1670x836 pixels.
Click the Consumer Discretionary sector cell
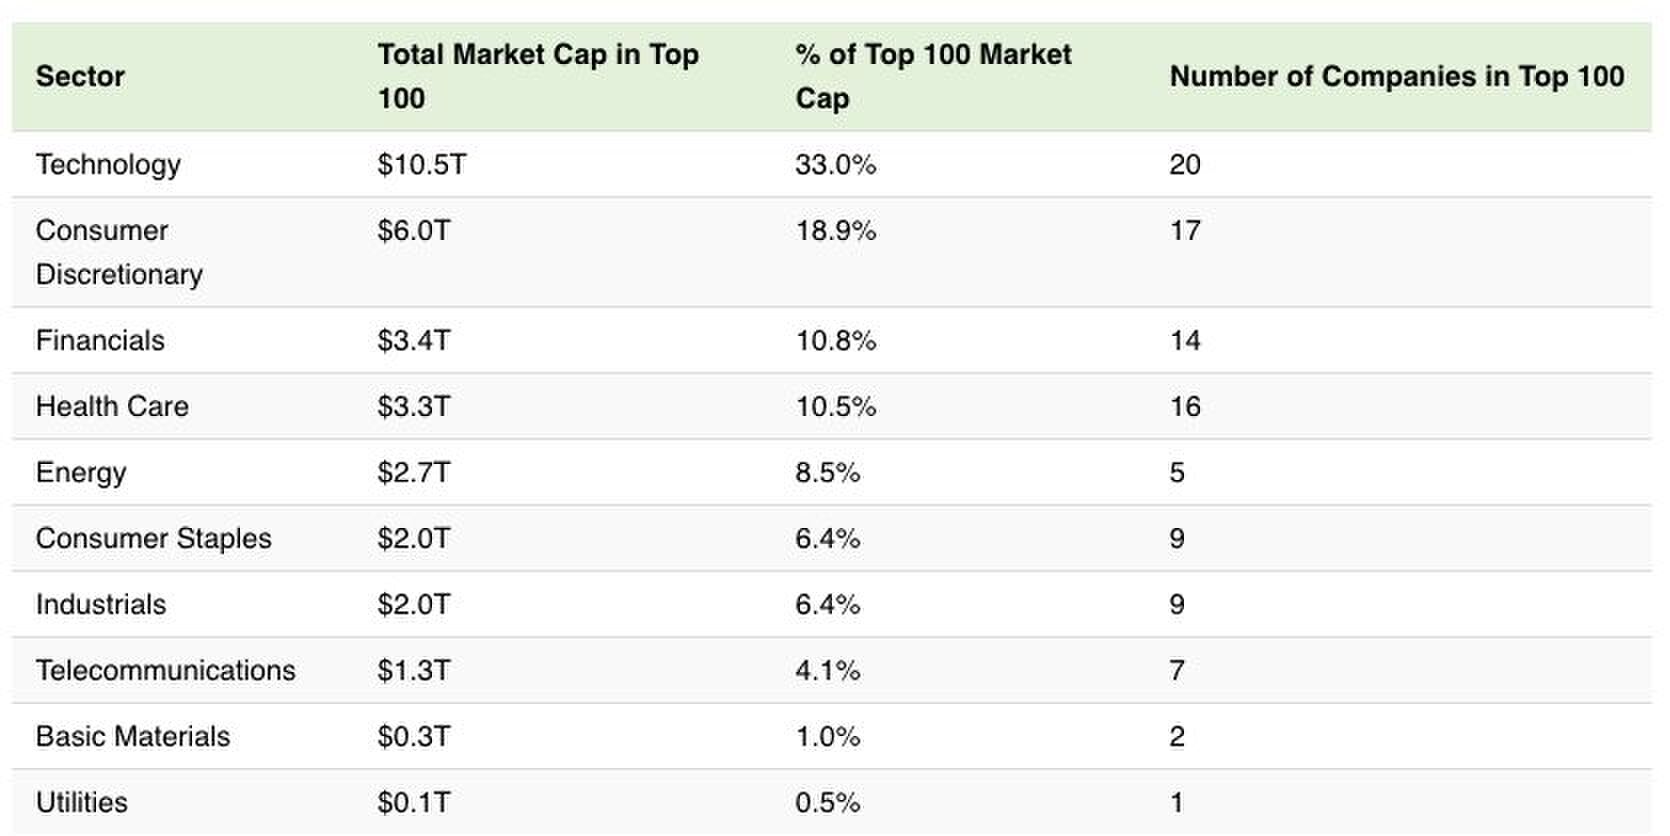(119, 252)
